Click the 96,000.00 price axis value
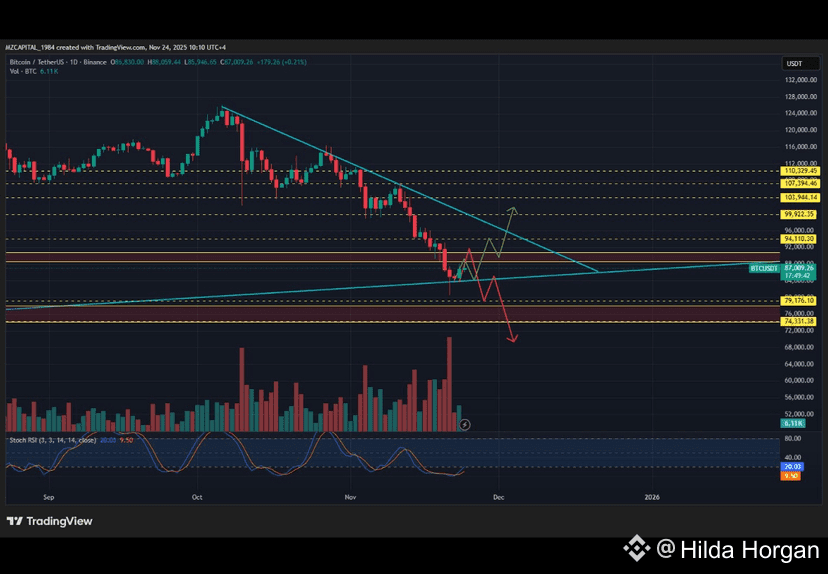This screenshot has width=828, height=574. pyautogui.click(x=801, y=230)
